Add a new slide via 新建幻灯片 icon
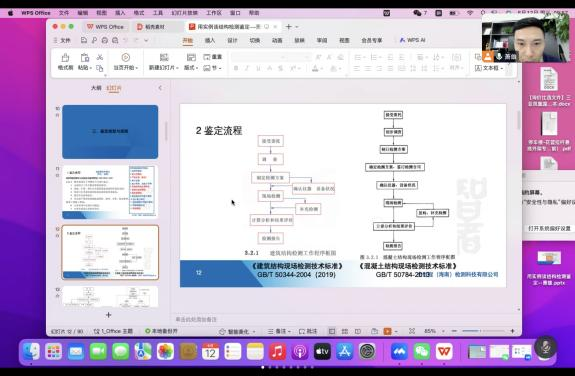Screen dimensions: 575x376 164,57
